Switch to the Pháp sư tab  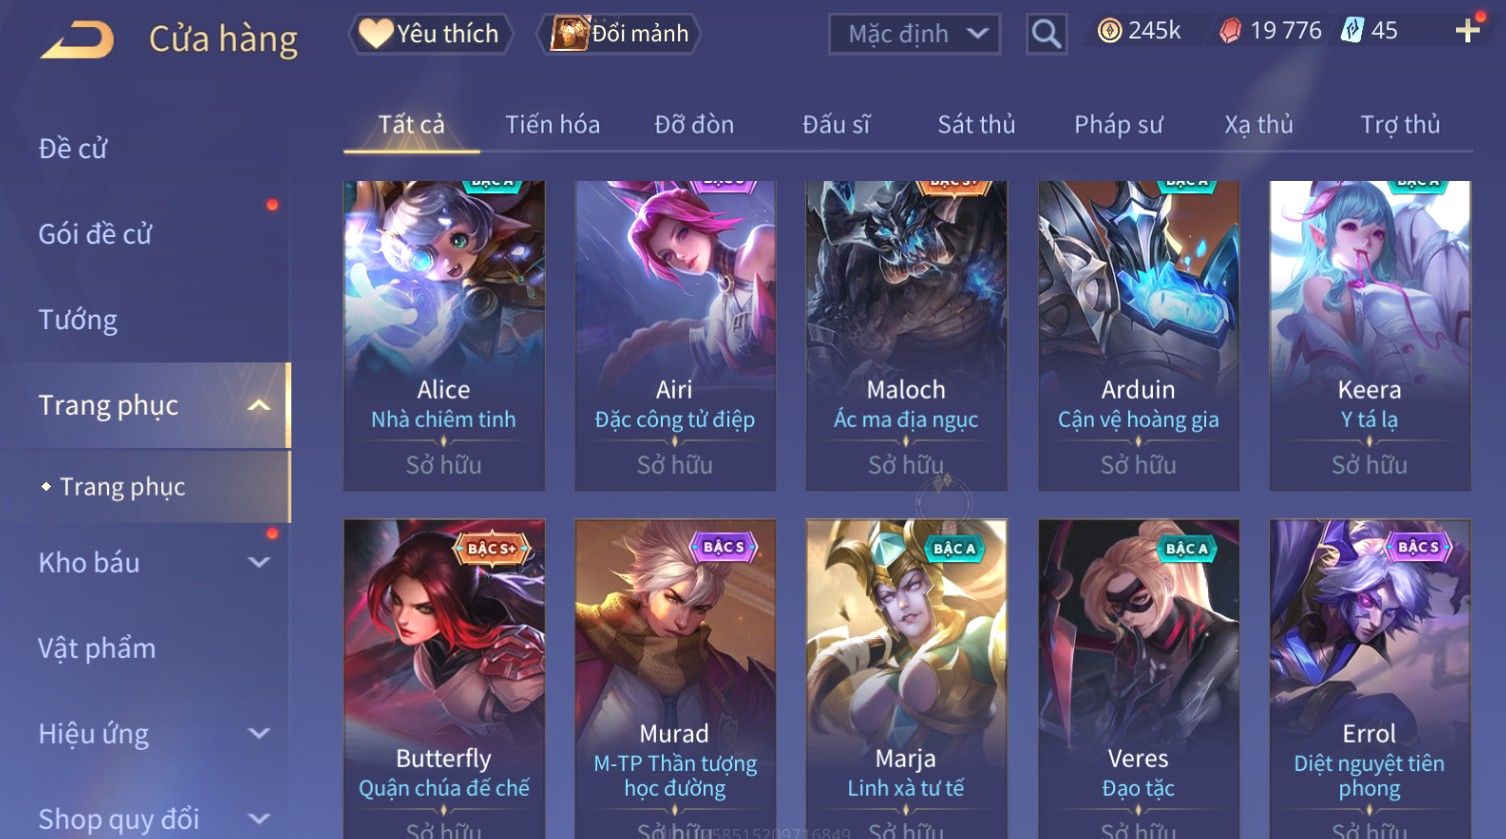click(x=1118, y=124)
